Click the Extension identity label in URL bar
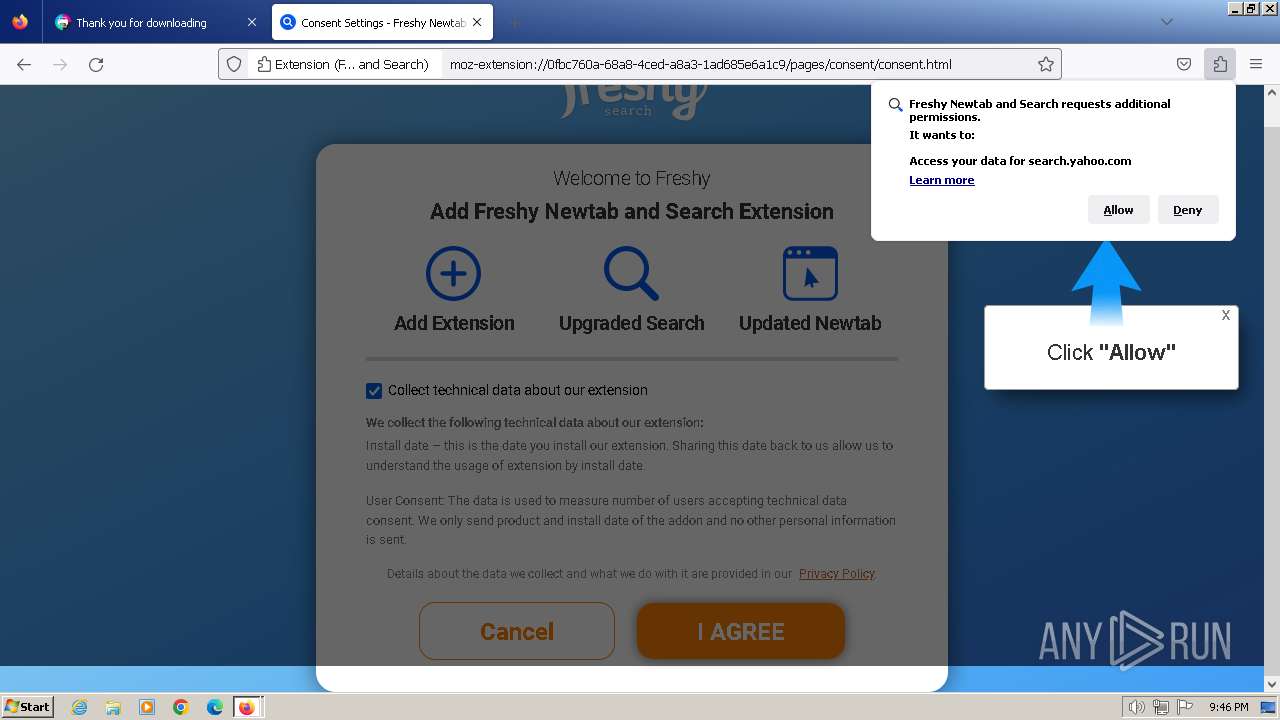The height and width of the screenshot is (720, 1280). pyautogui.click(x=343, y=64)
